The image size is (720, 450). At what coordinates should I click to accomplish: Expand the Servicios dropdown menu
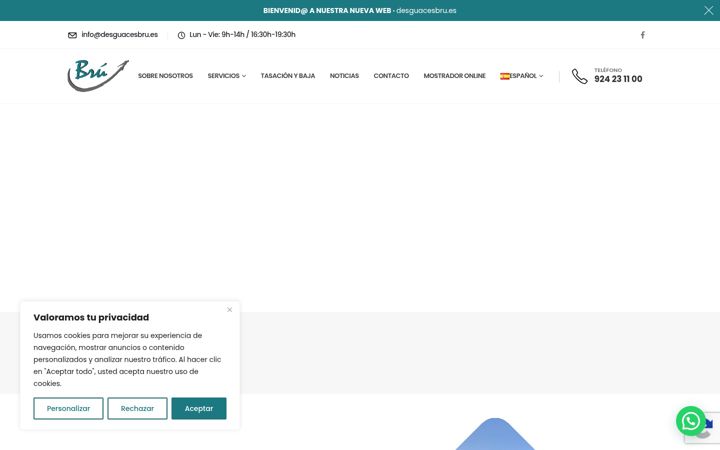coord(226,76)
